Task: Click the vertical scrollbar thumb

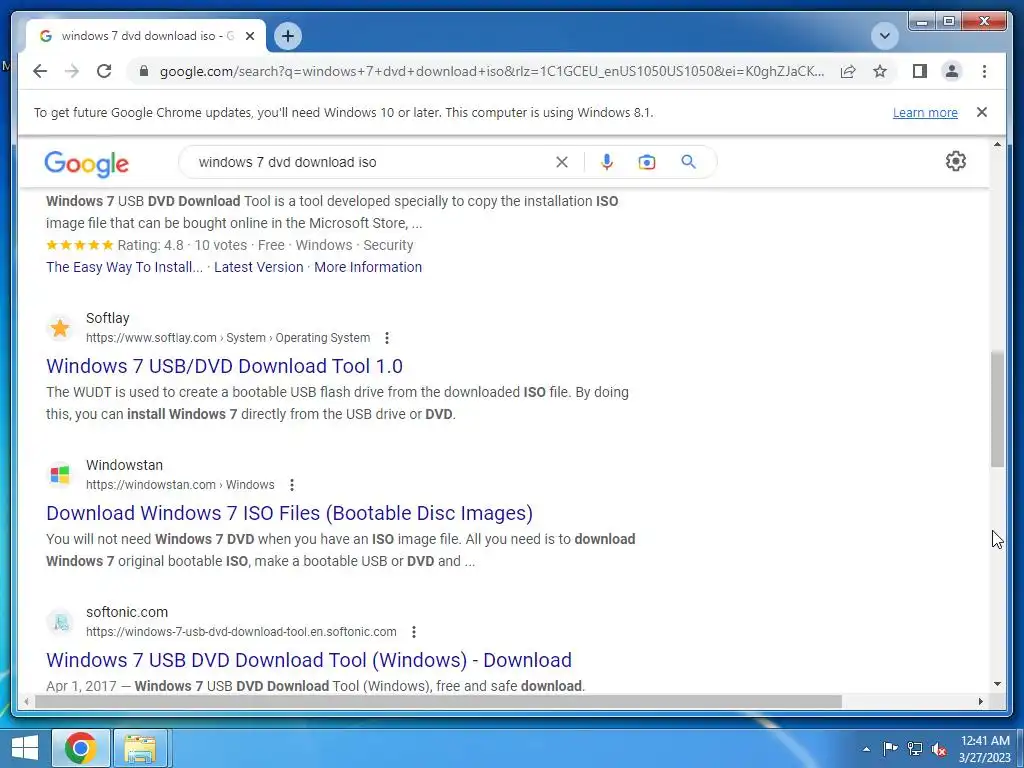Action: click(x=997, y=409)
